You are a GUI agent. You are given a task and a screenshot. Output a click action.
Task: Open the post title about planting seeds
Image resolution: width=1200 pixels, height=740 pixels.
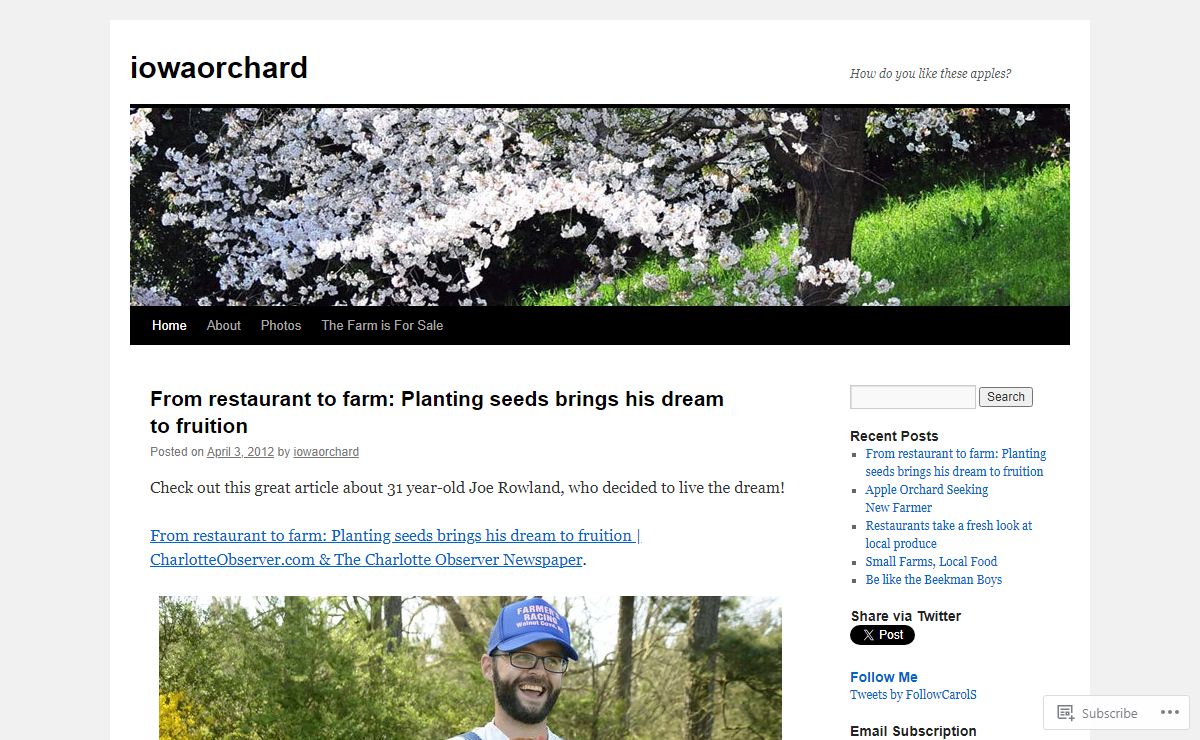437,412
